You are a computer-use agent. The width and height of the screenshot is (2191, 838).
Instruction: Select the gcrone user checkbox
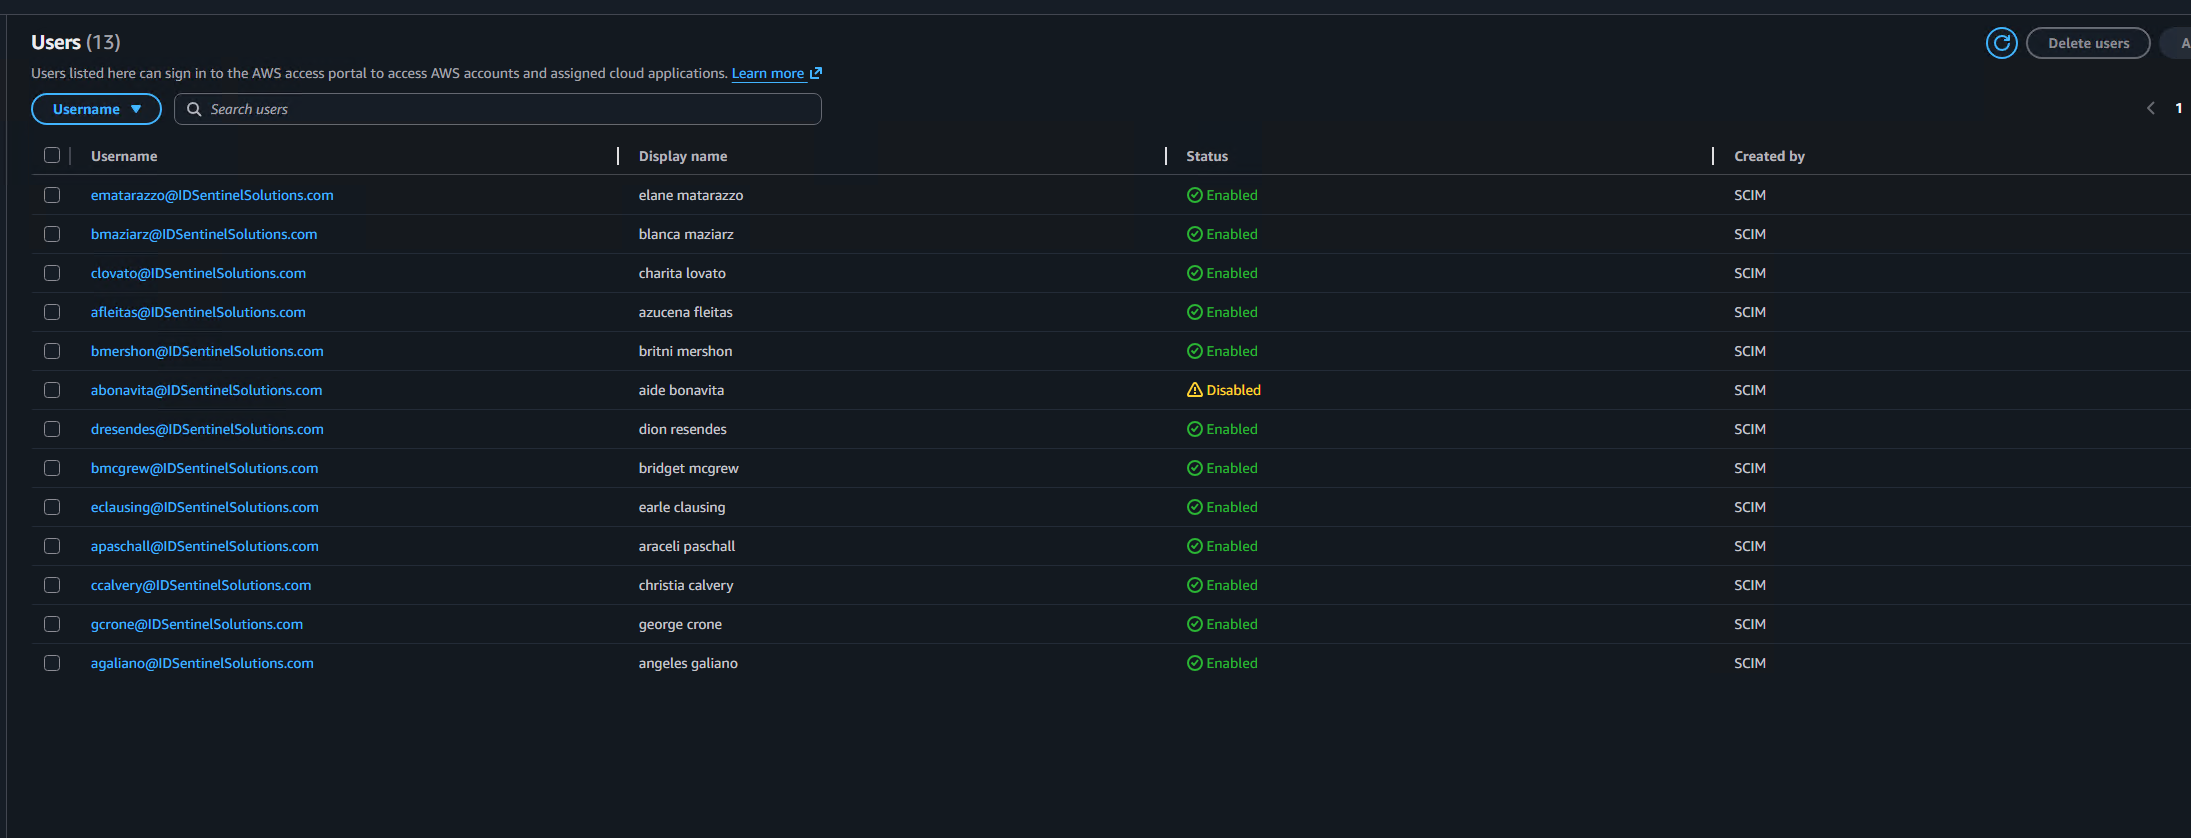52,624
